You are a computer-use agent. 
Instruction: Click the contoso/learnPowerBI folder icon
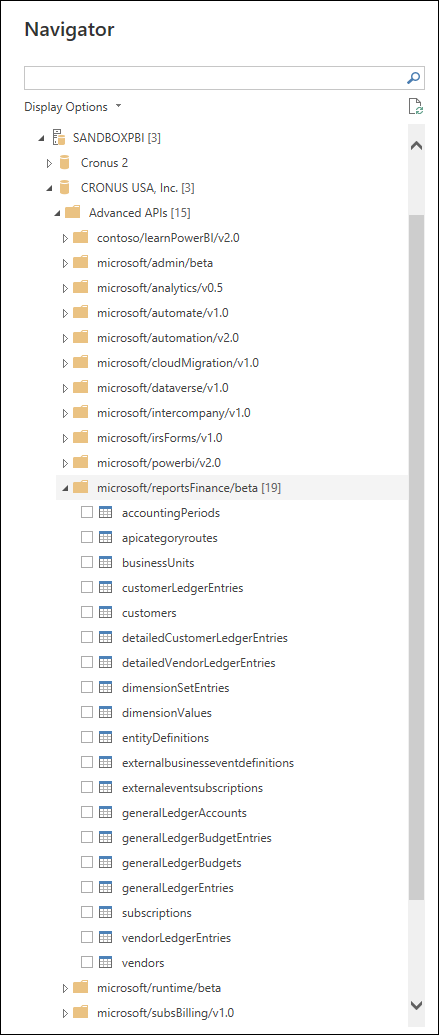(81, 238)
